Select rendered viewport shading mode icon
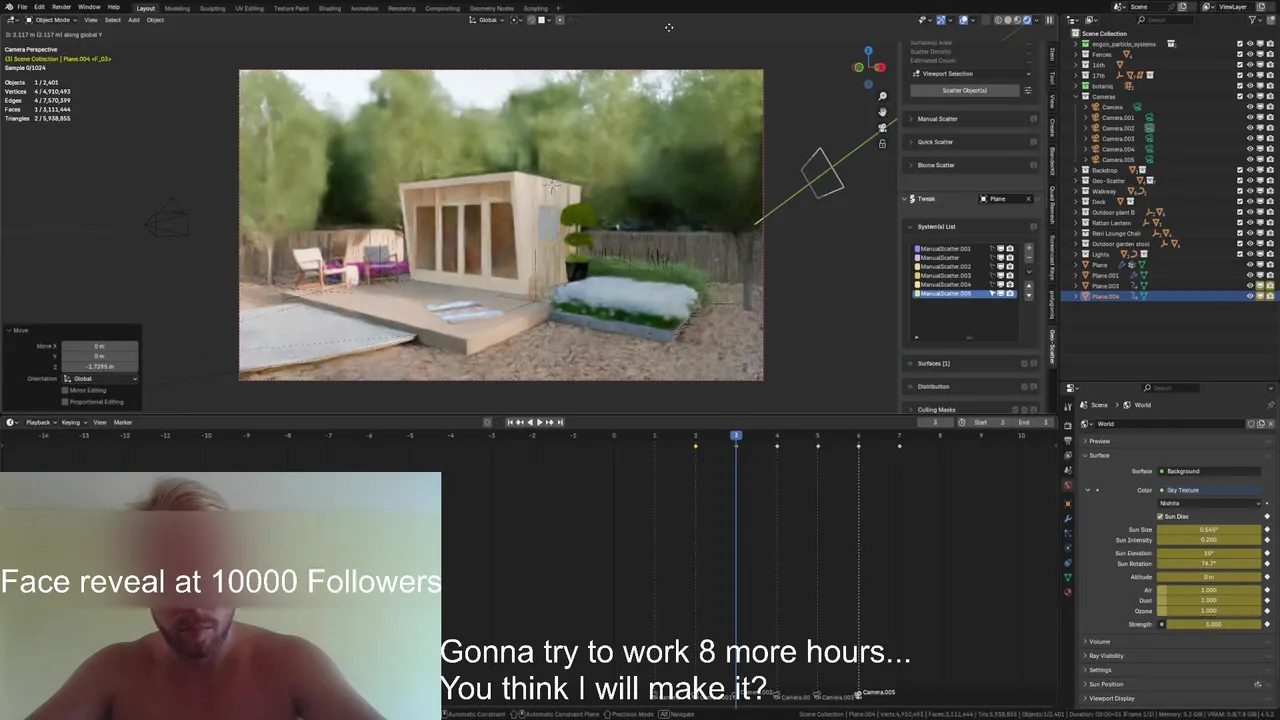 coord(1027,20)
